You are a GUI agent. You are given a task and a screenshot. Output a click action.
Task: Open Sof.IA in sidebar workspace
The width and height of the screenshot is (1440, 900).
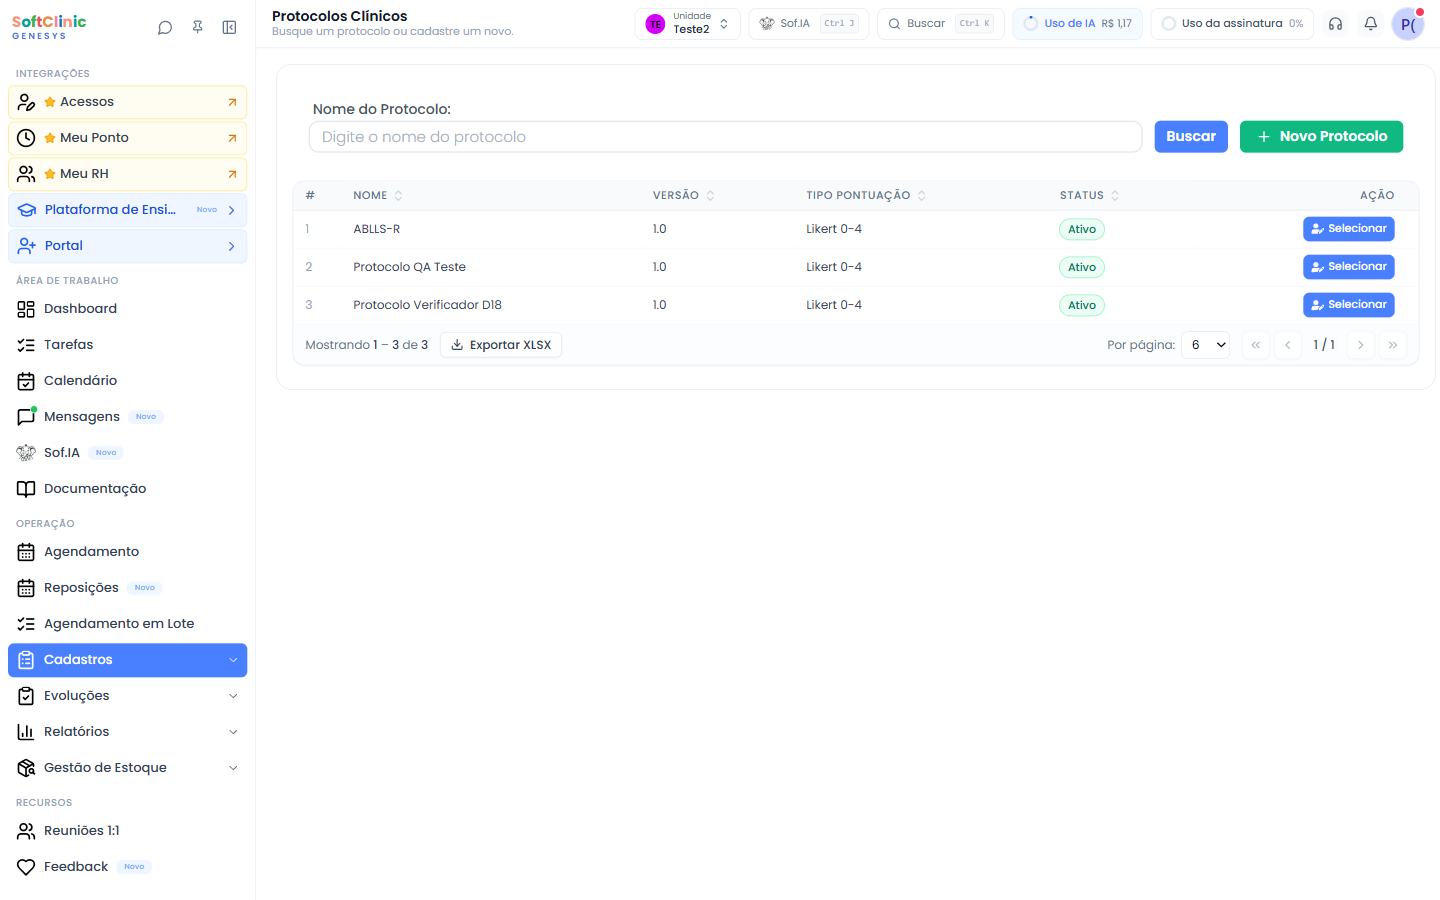point(128,453)
